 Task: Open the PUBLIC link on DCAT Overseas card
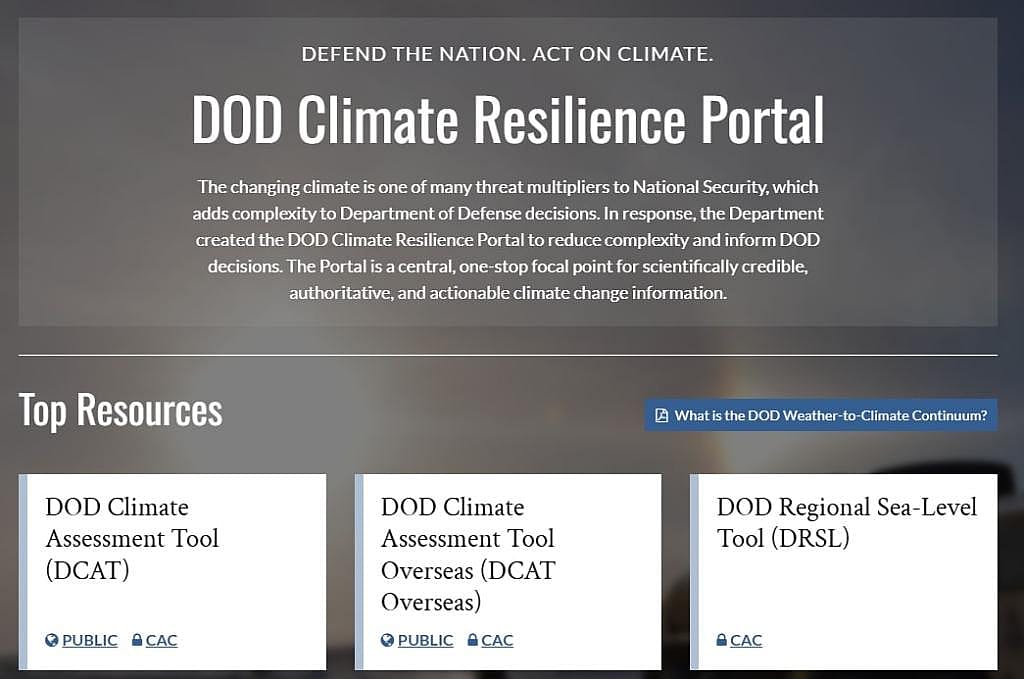pyautogui.click(x=425, y=640)
